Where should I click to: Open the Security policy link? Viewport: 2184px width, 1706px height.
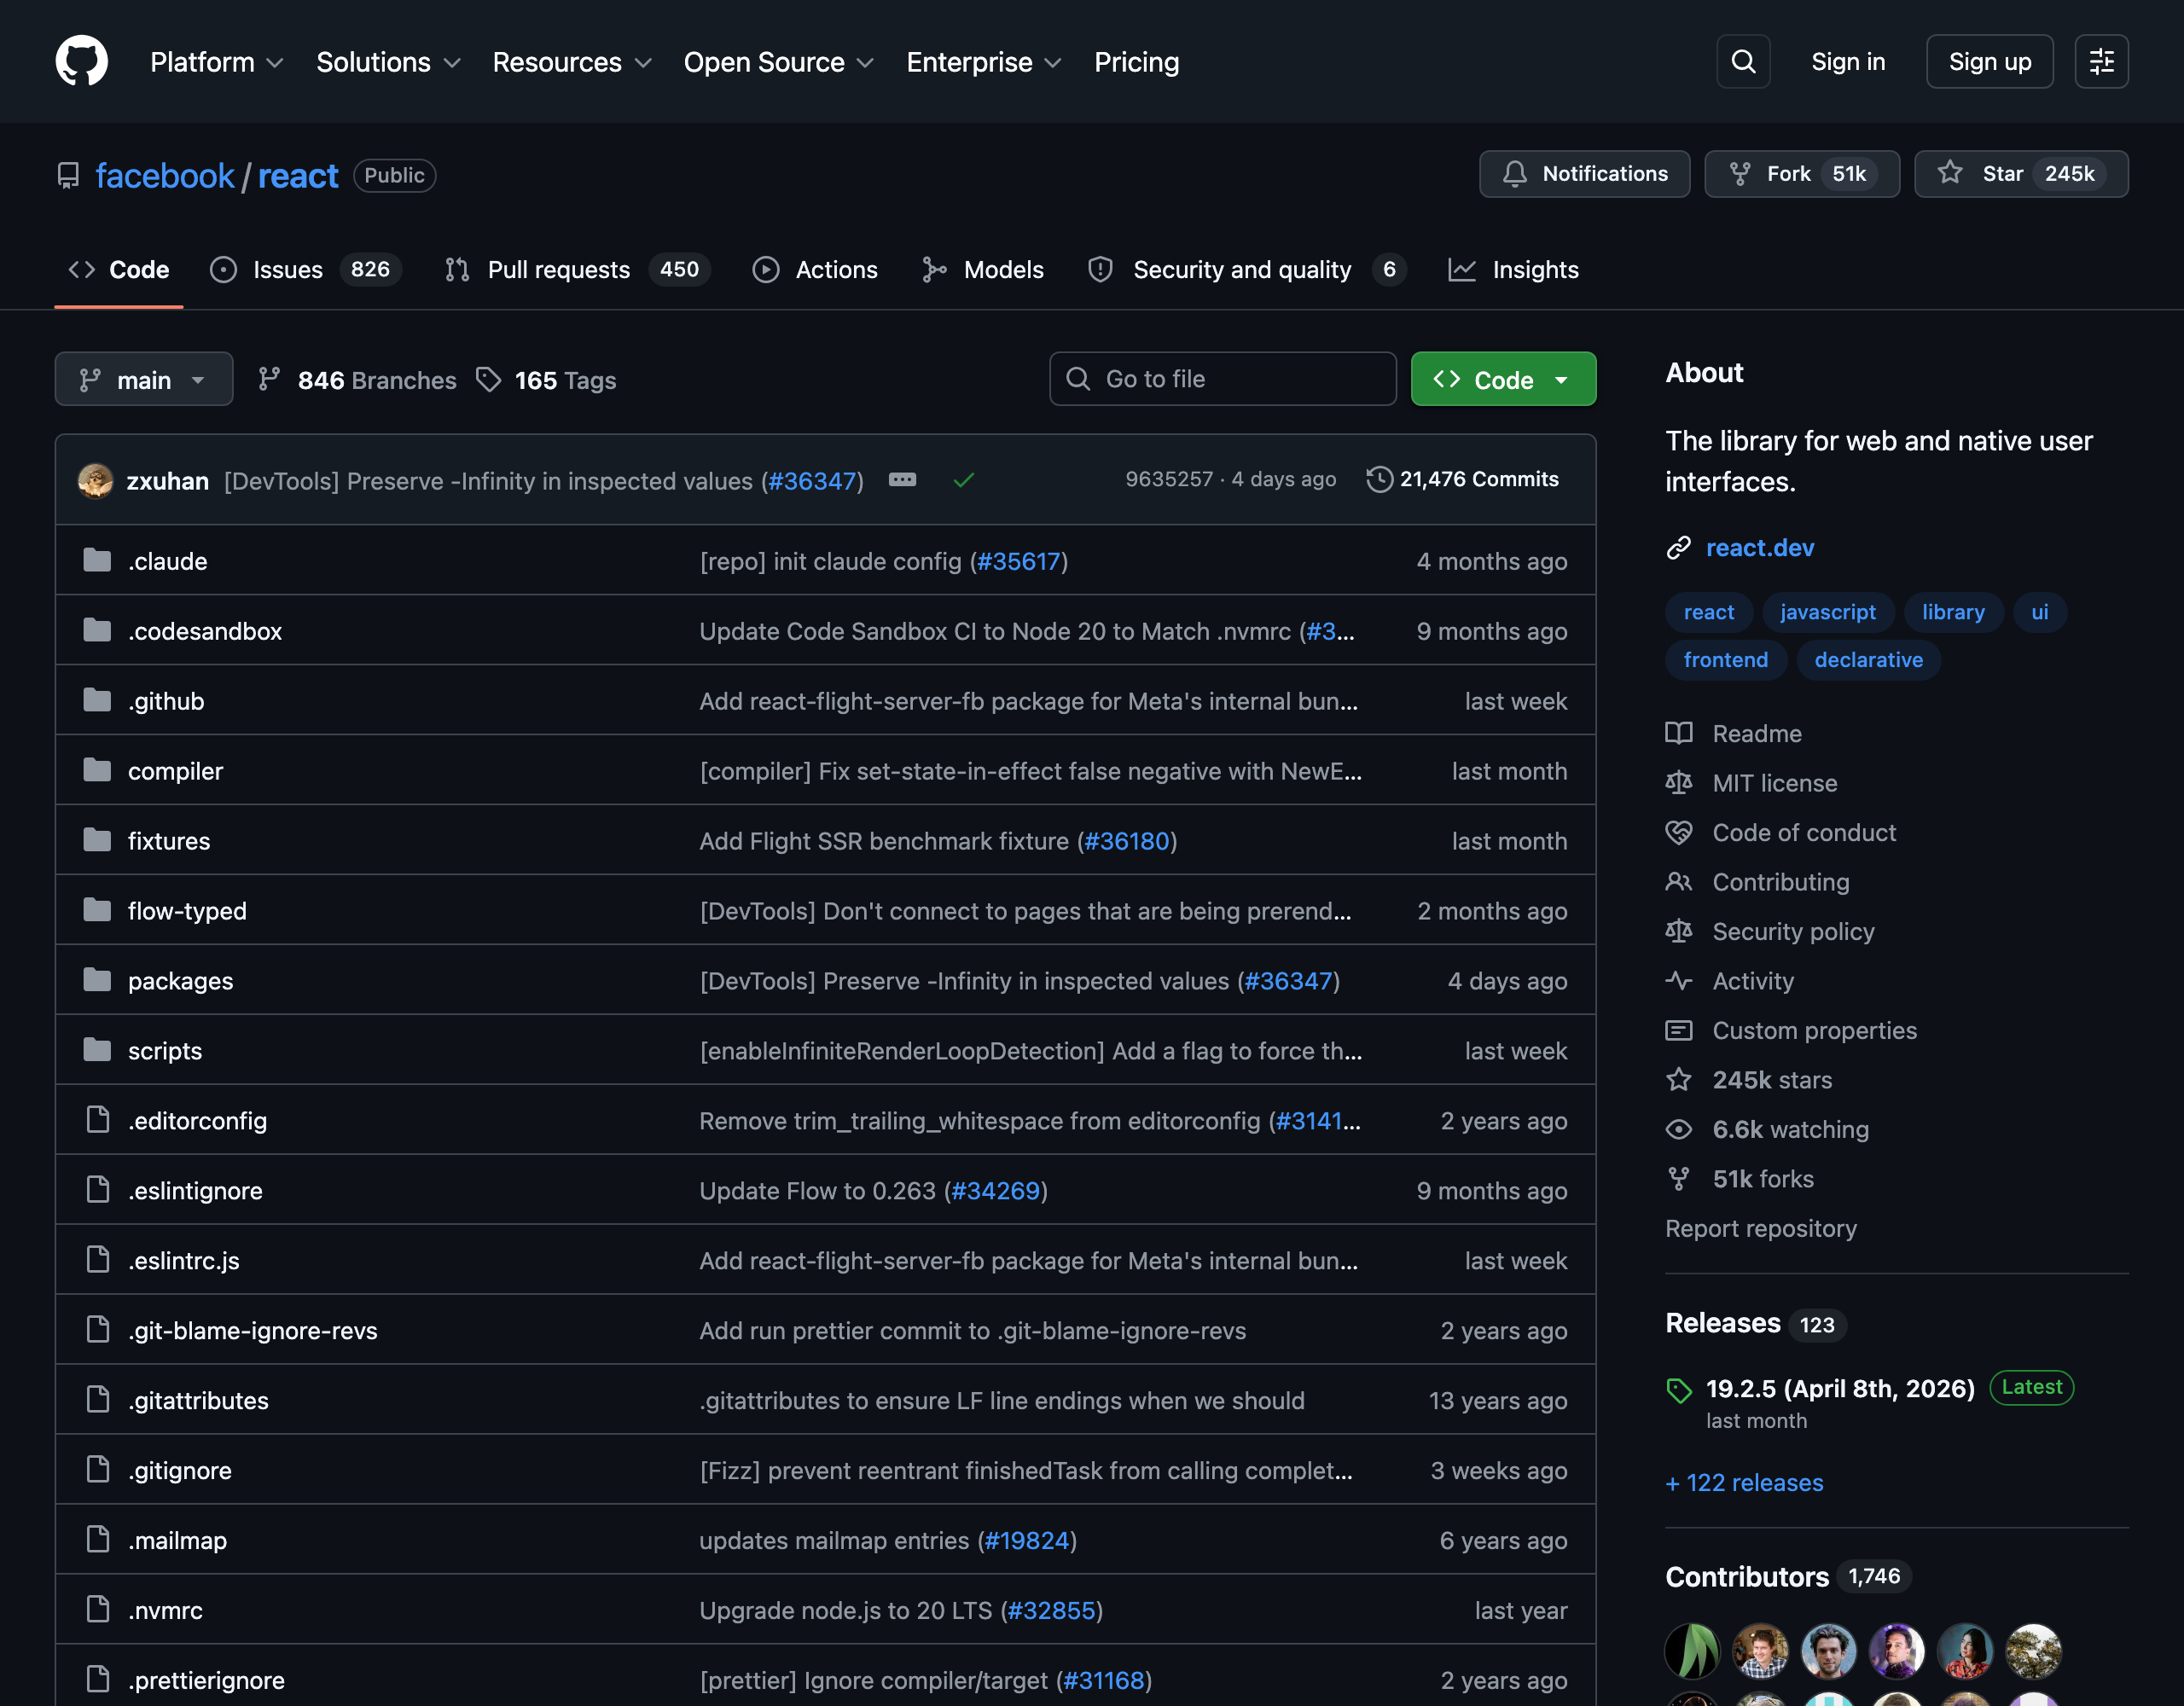[1793, 931]
